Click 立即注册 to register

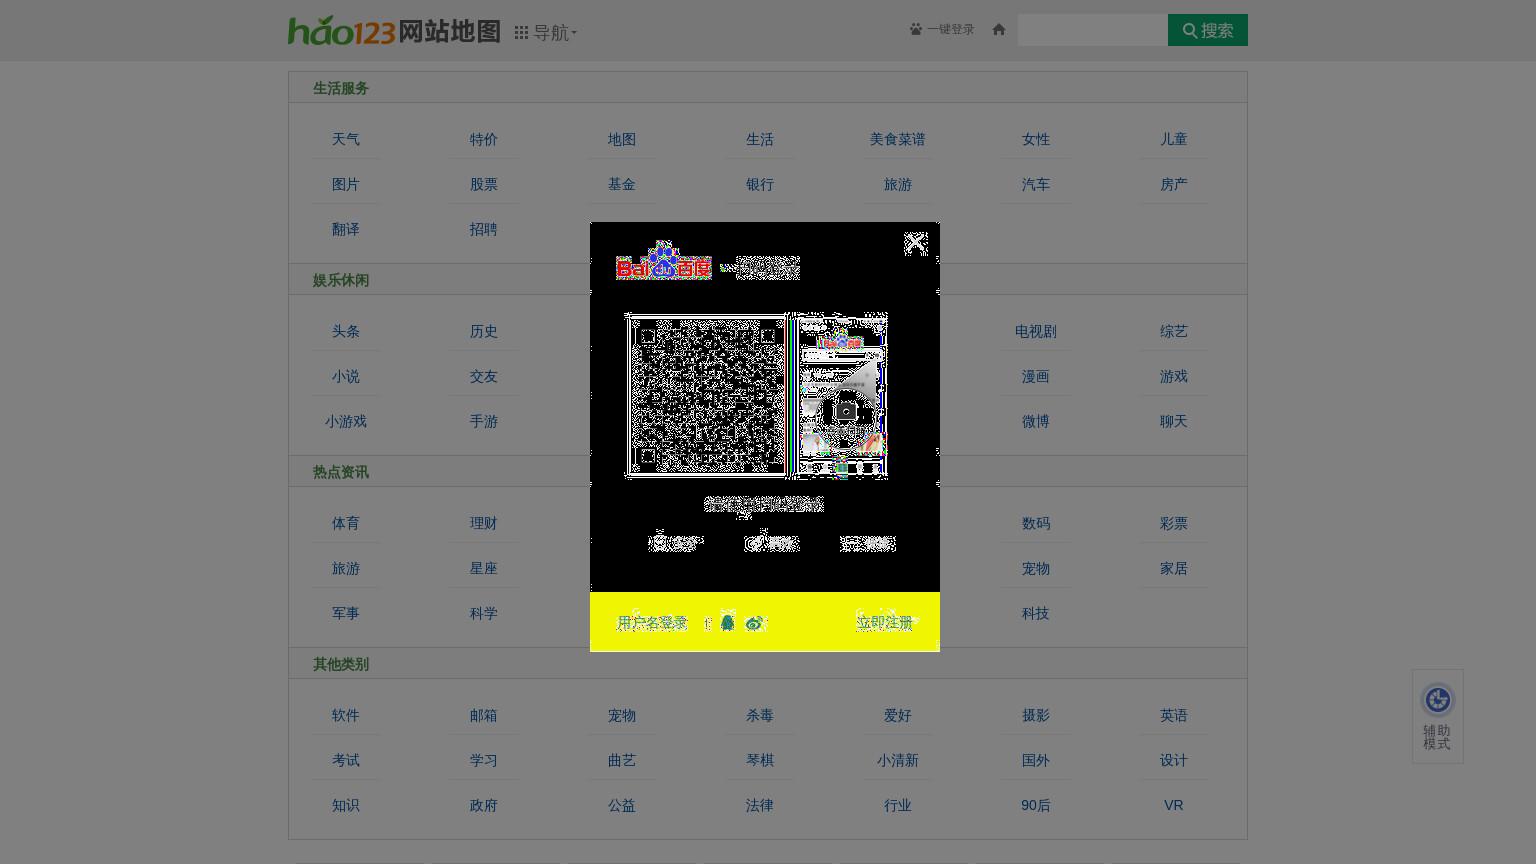884,623
